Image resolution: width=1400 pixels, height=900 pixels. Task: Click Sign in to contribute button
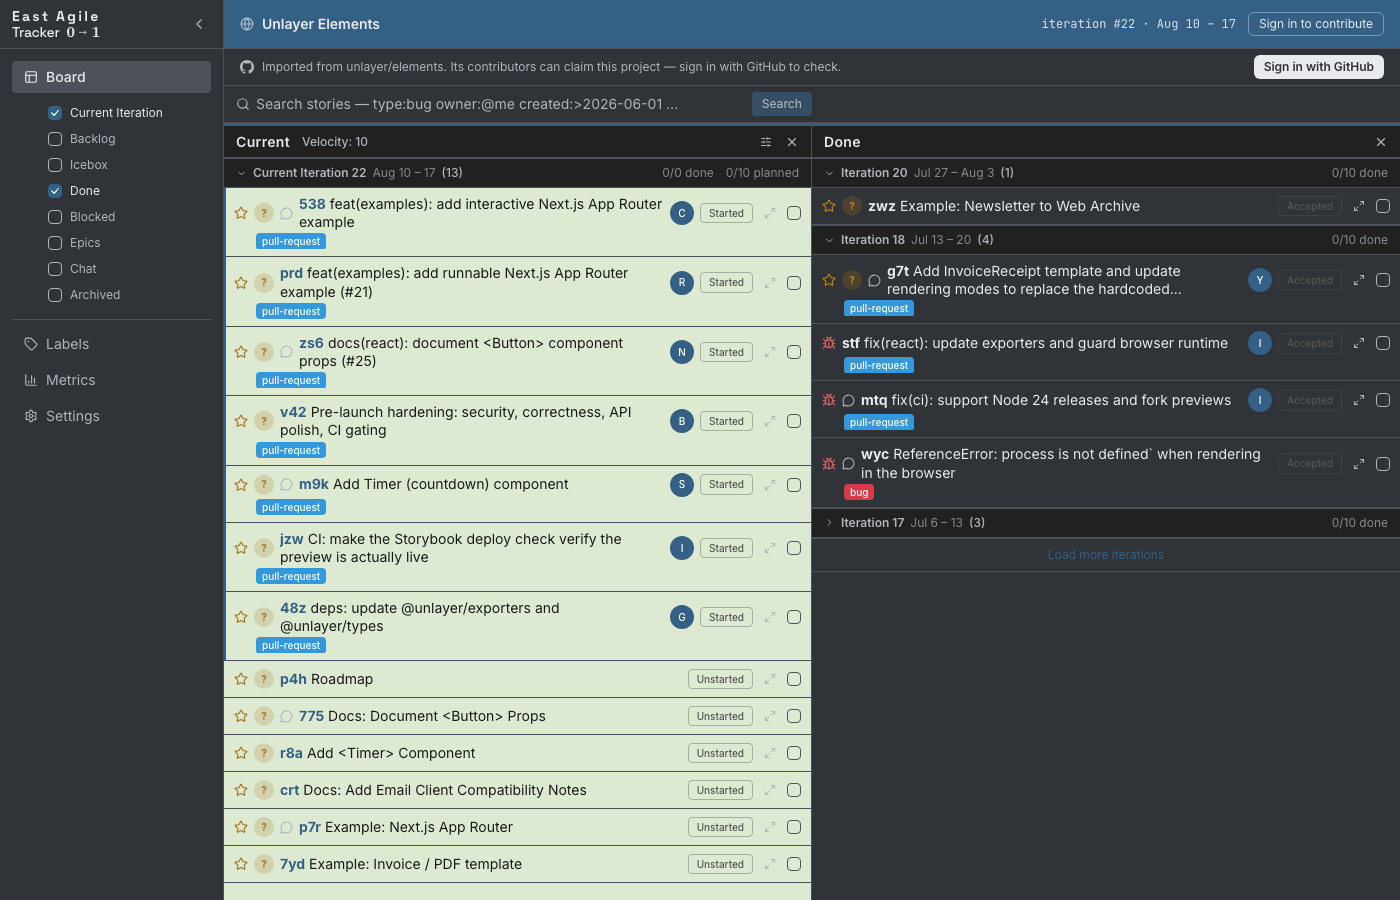1316,24
